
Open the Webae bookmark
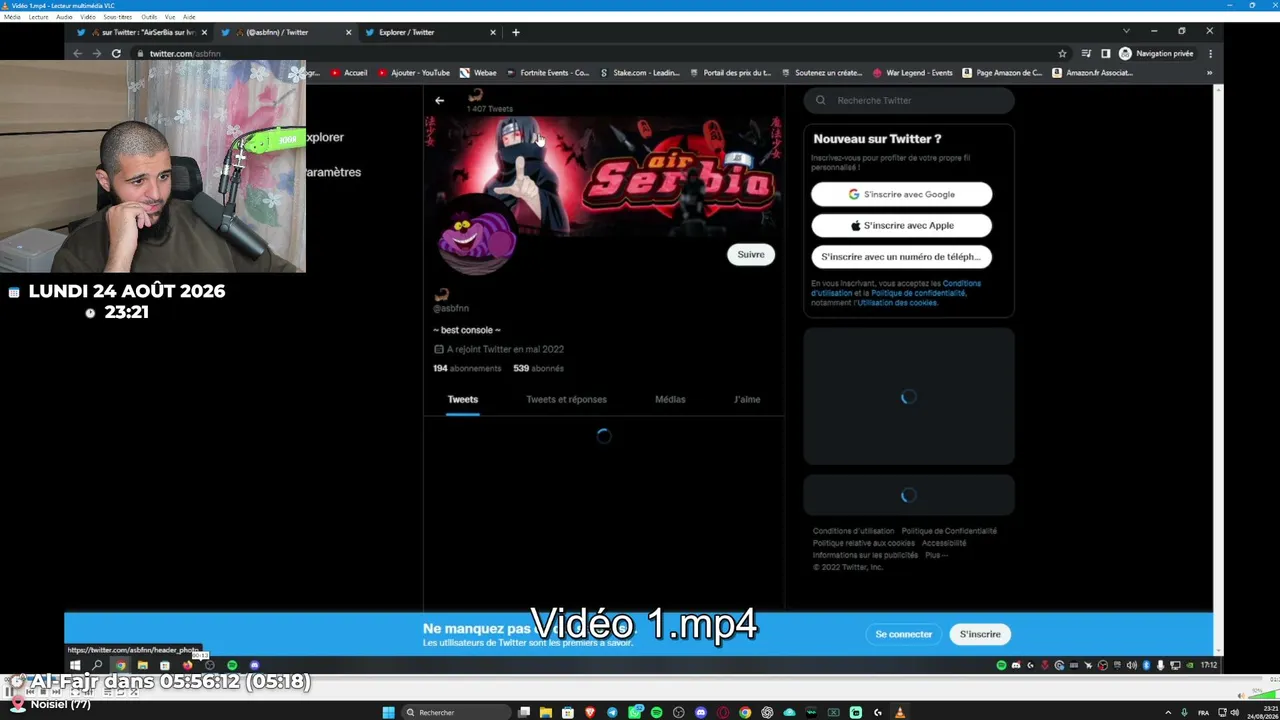coord(478,73)
